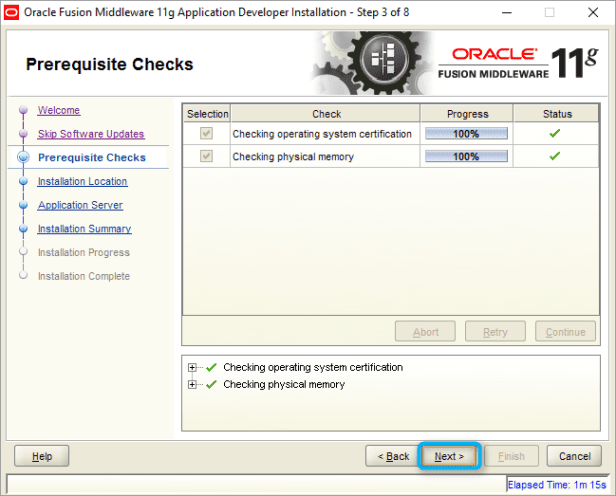Click the green status checkmark for physical memory

pyautogui.click(x=555, y=156)
